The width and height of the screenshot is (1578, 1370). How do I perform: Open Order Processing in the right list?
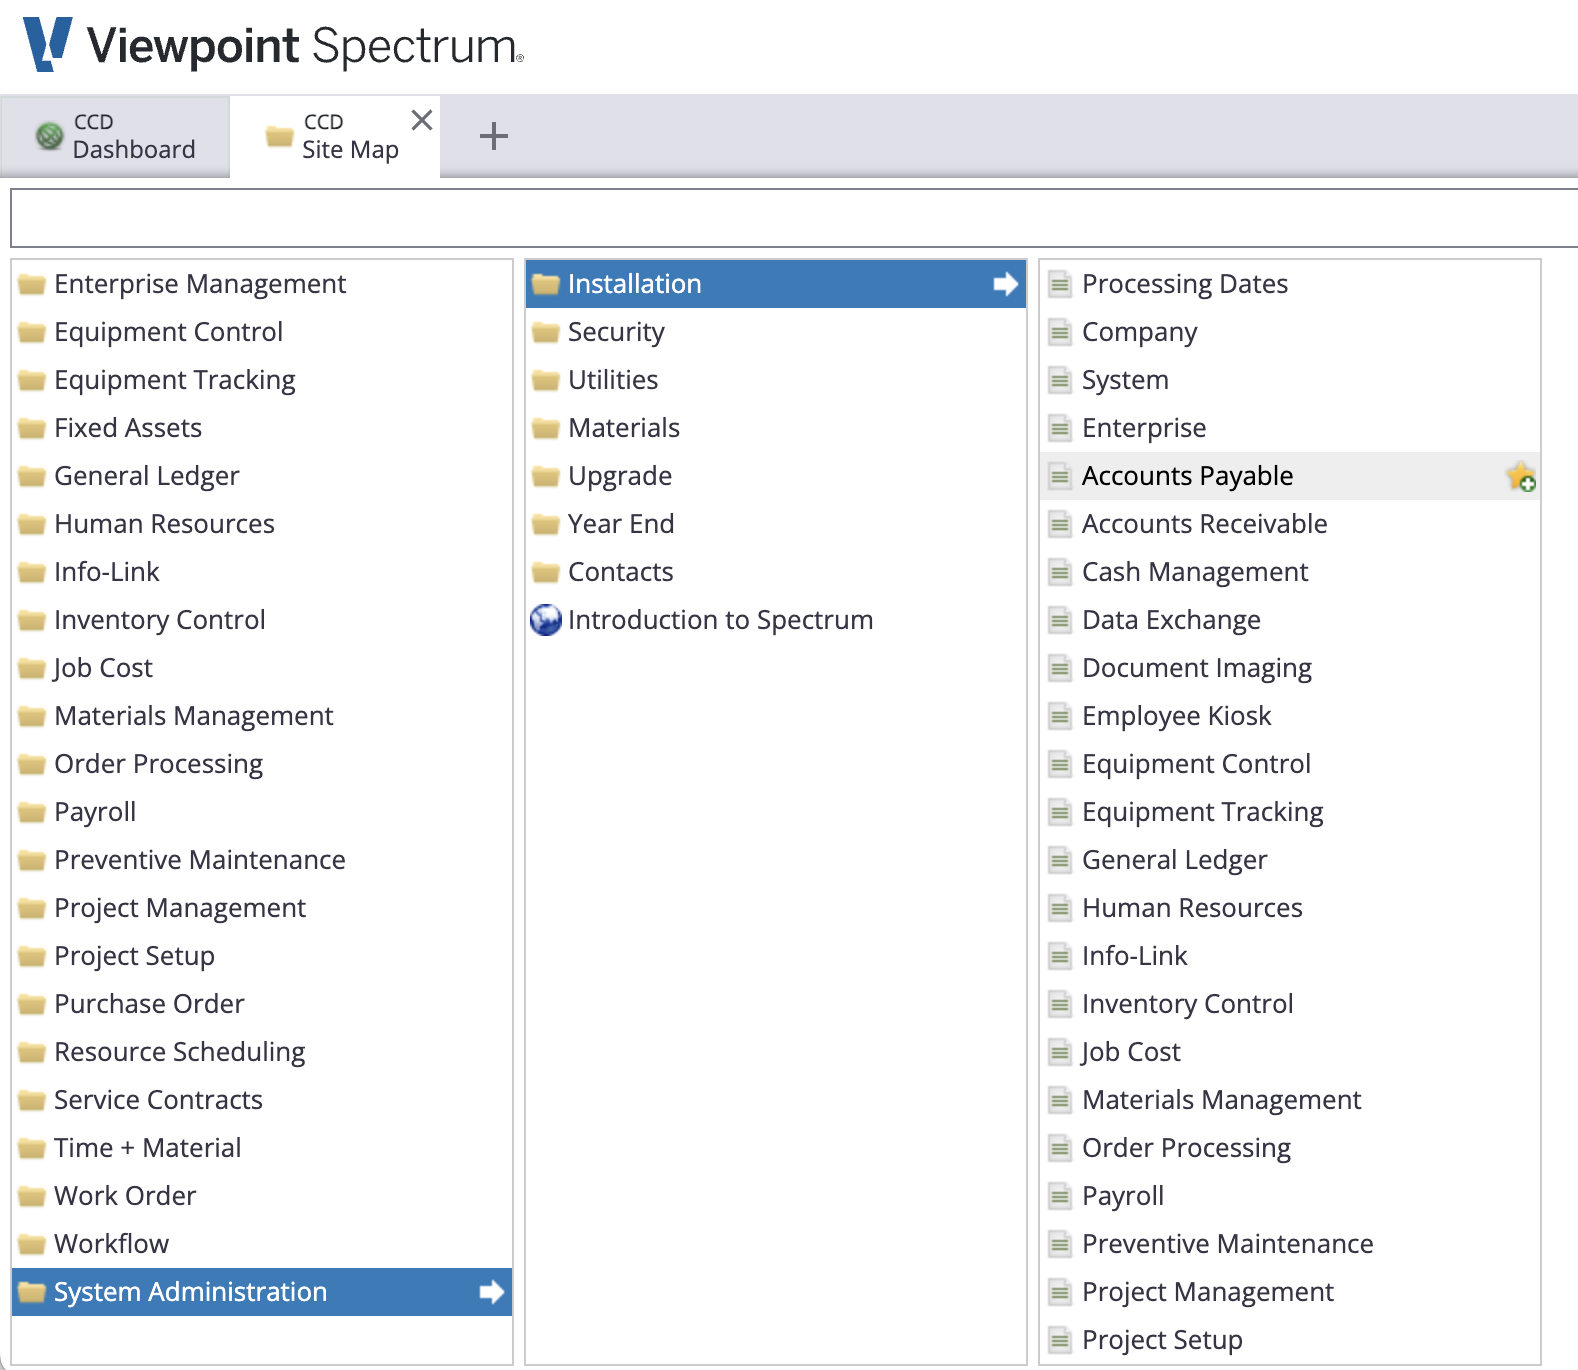tap(1290, 1148)
